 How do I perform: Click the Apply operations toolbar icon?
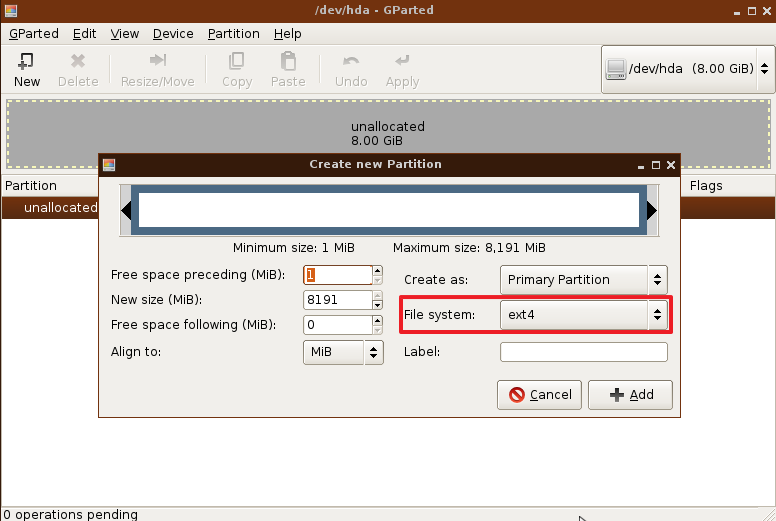(402, 60)
